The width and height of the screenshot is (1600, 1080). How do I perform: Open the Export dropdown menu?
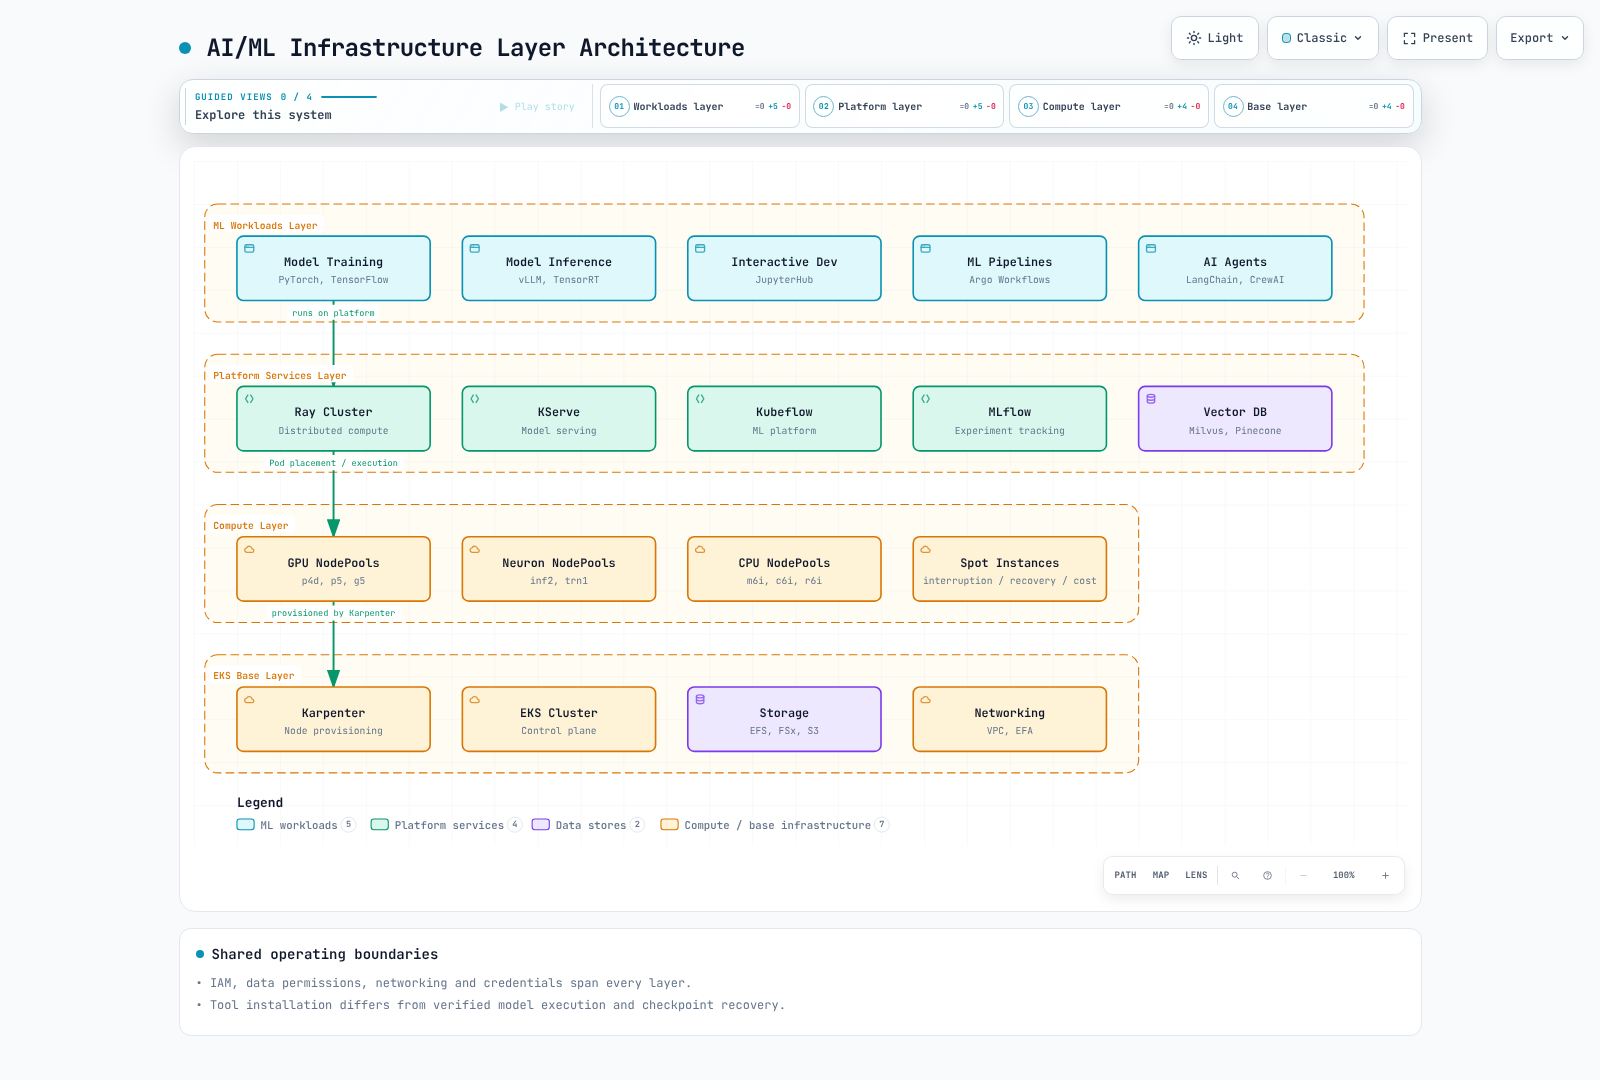coord(1539,38)
